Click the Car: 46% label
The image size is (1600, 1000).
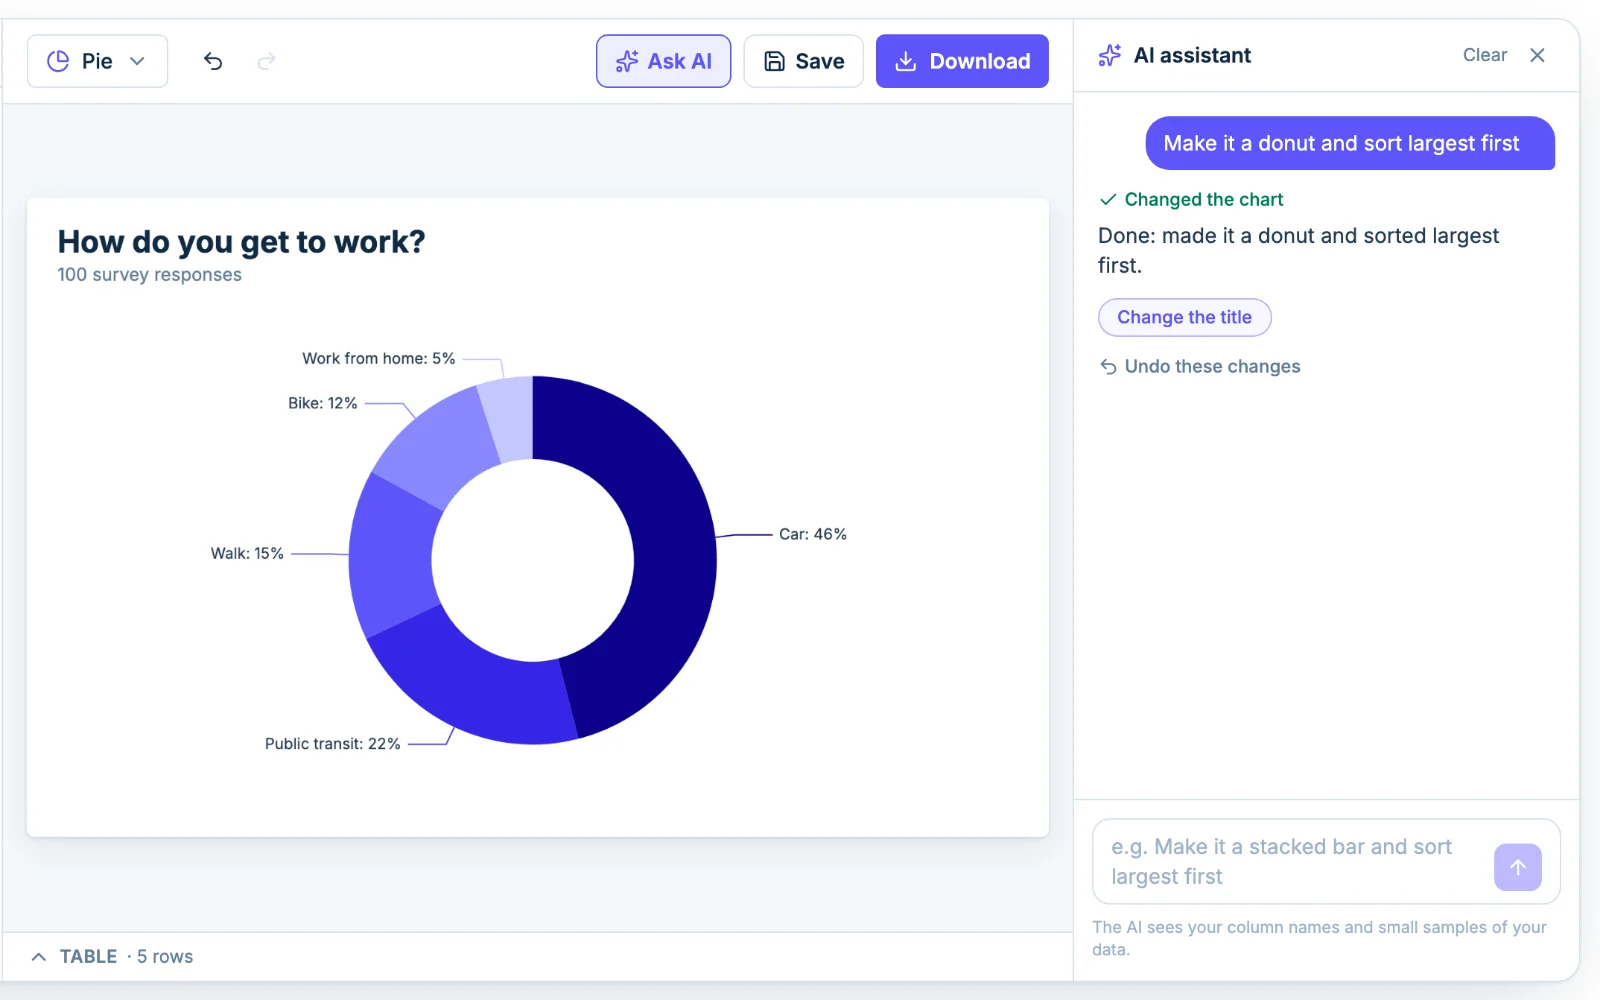pyautogui.click(x=813, y=534)
